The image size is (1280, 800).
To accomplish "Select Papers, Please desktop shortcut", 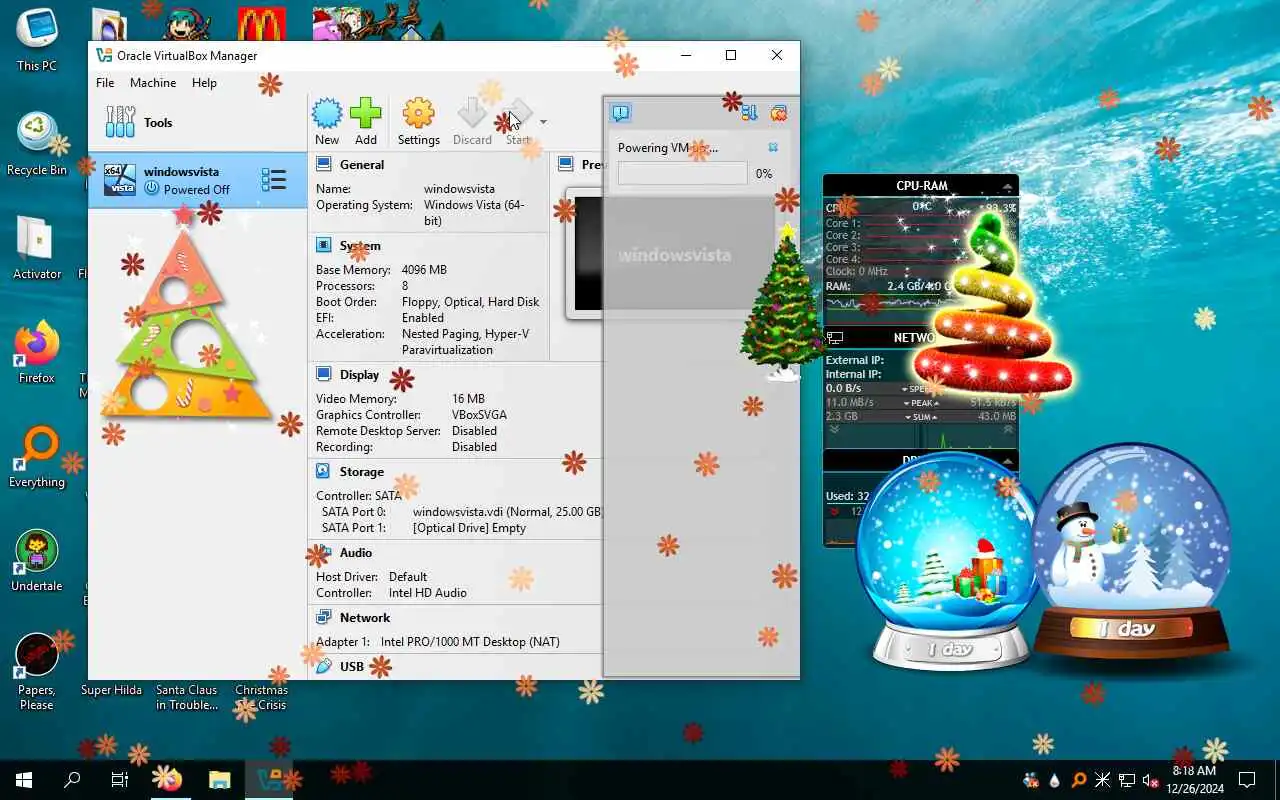I will tap(37, 672).
